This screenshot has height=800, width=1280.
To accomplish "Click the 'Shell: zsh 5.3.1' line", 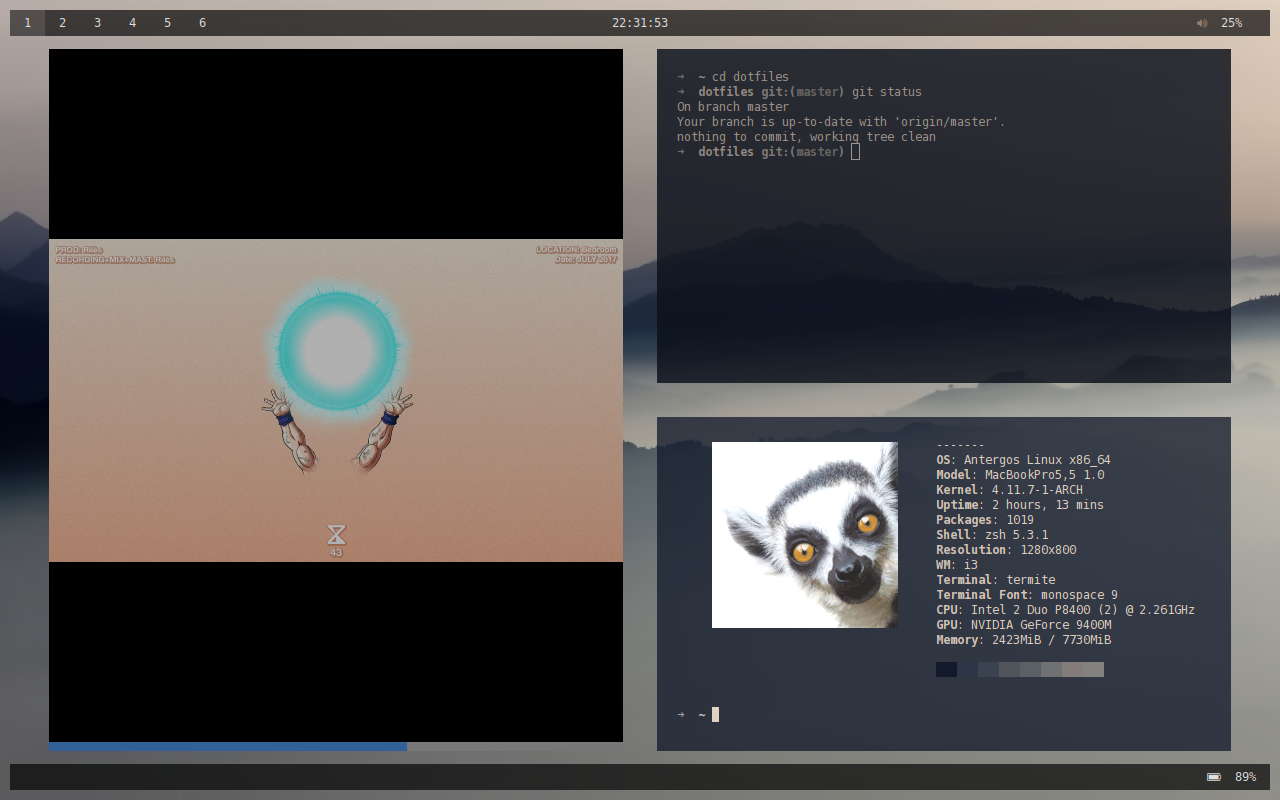I will coord(992,535).
